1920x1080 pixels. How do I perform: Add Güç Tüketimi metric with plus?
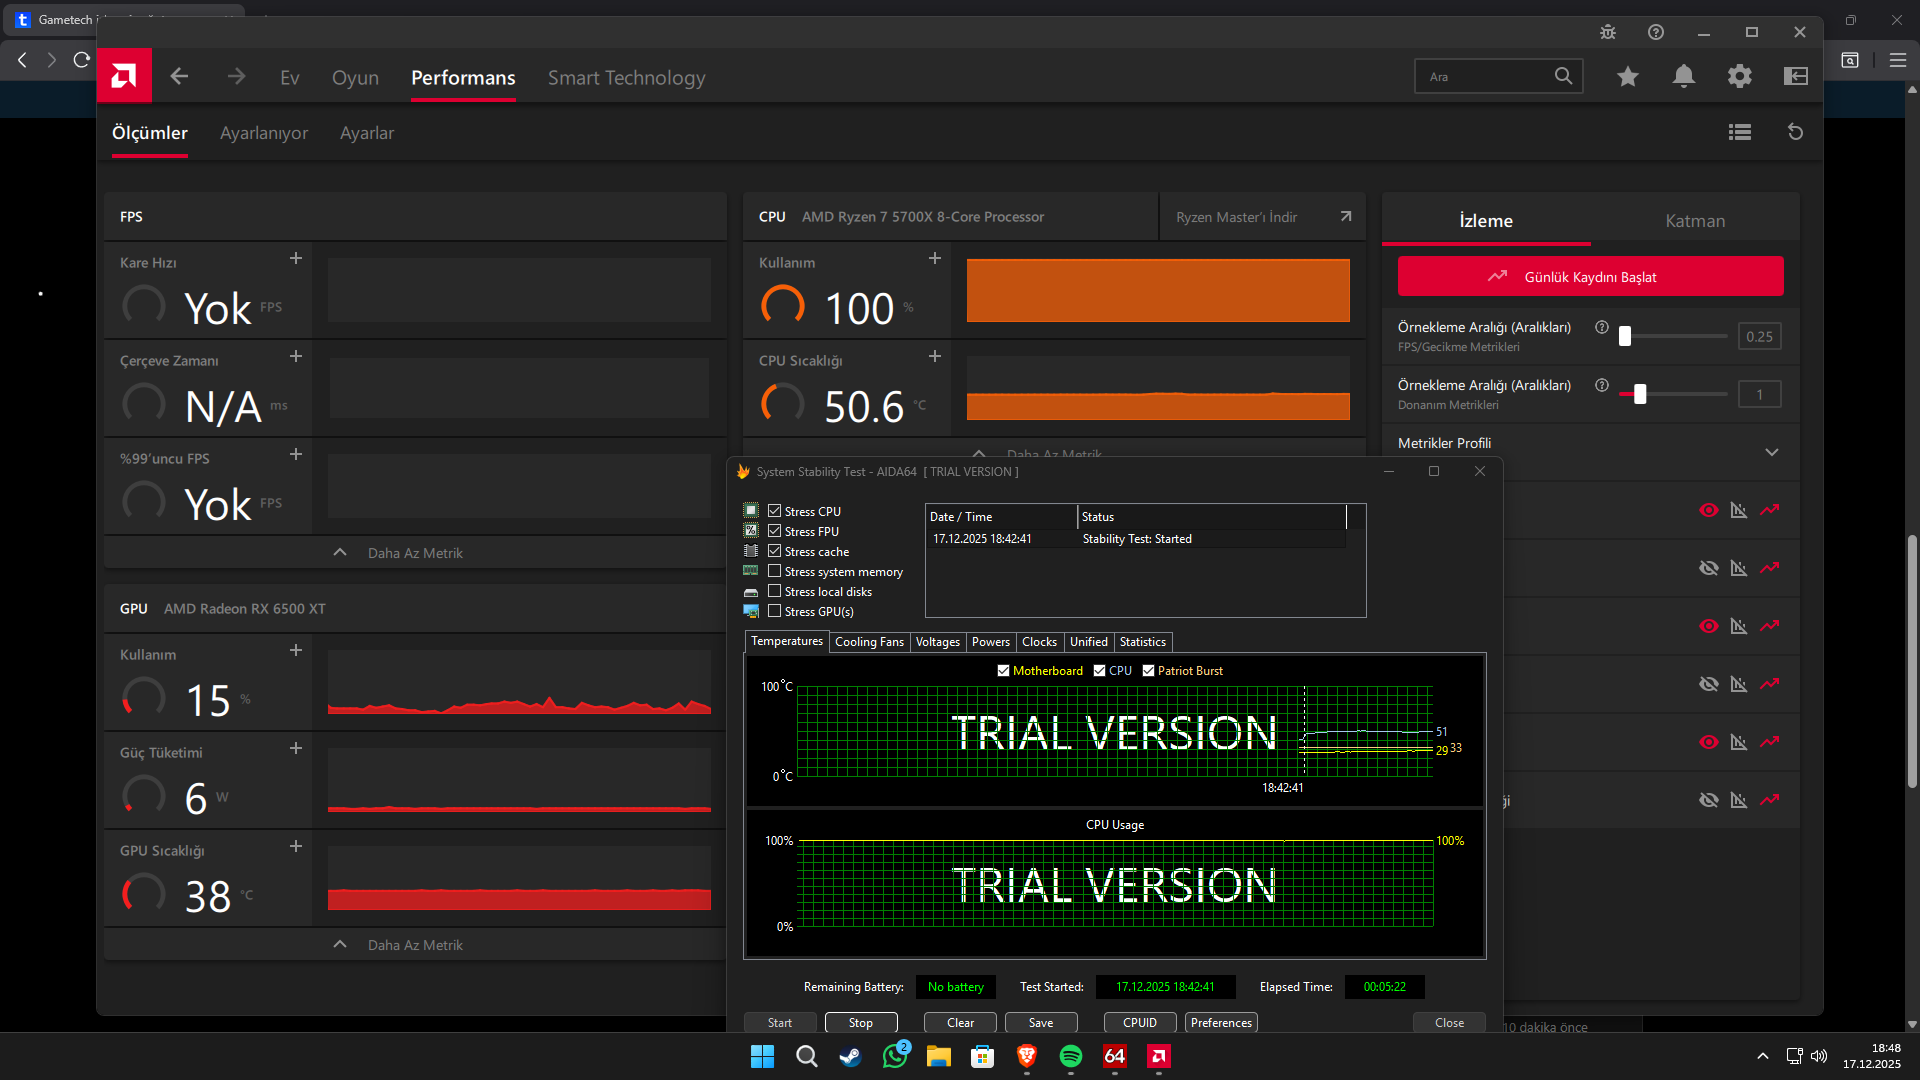296,748
